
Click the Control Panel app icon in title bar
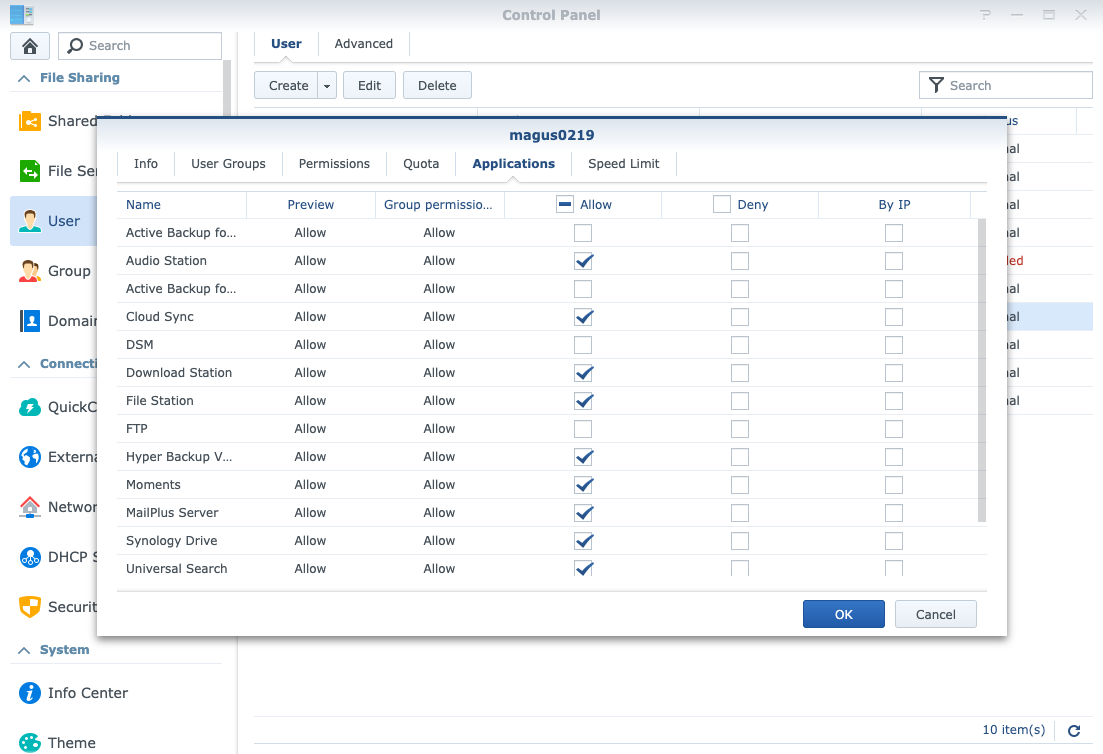22,14
